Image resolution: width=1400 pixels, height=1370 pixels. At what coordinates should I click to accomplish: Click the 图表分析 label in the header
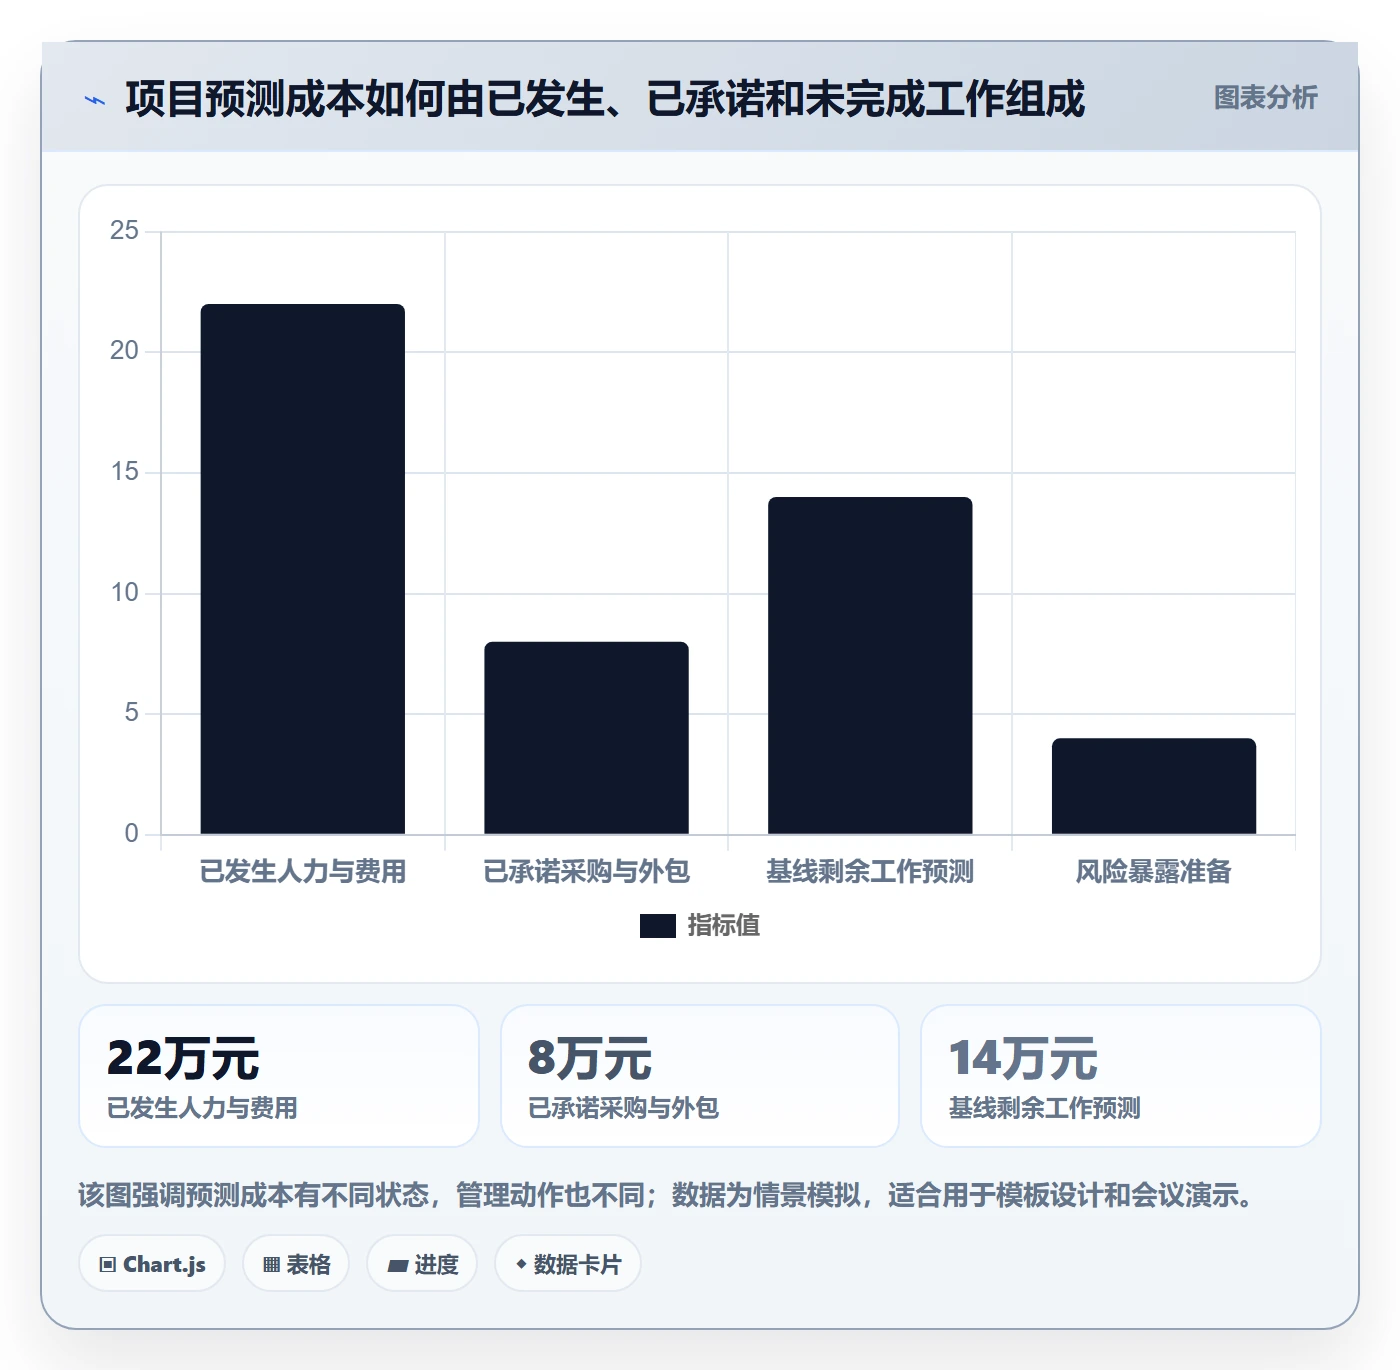pyautogui.click(x=1265, y=98)
